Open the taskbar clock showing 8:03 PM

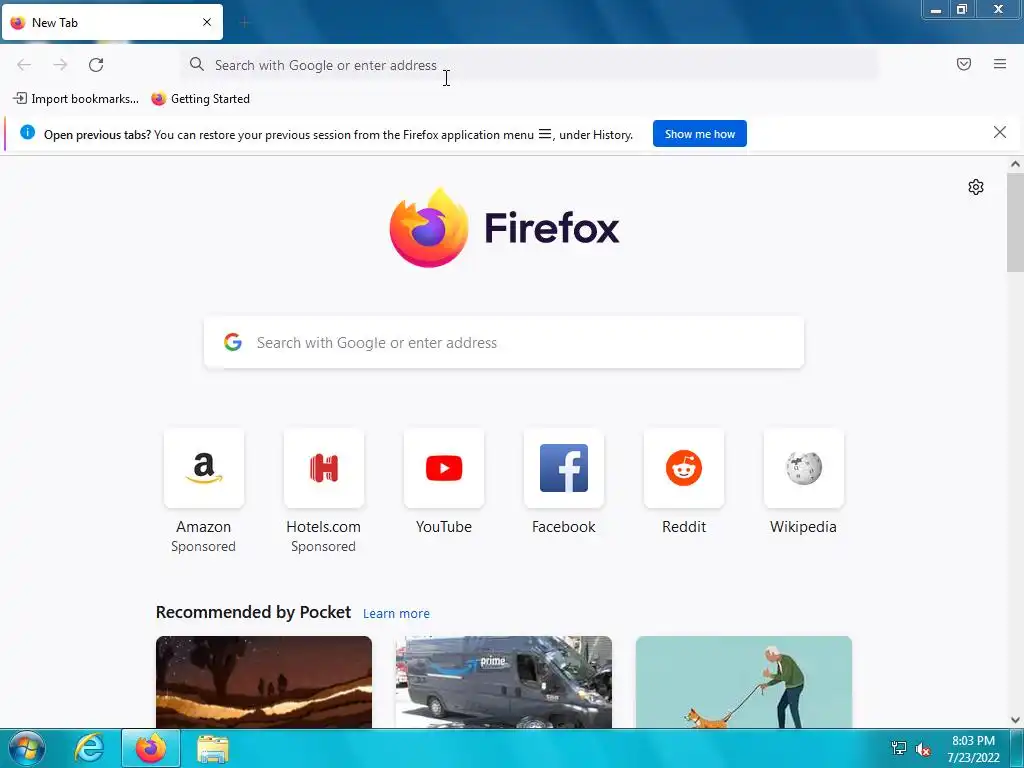pos(973,749)
